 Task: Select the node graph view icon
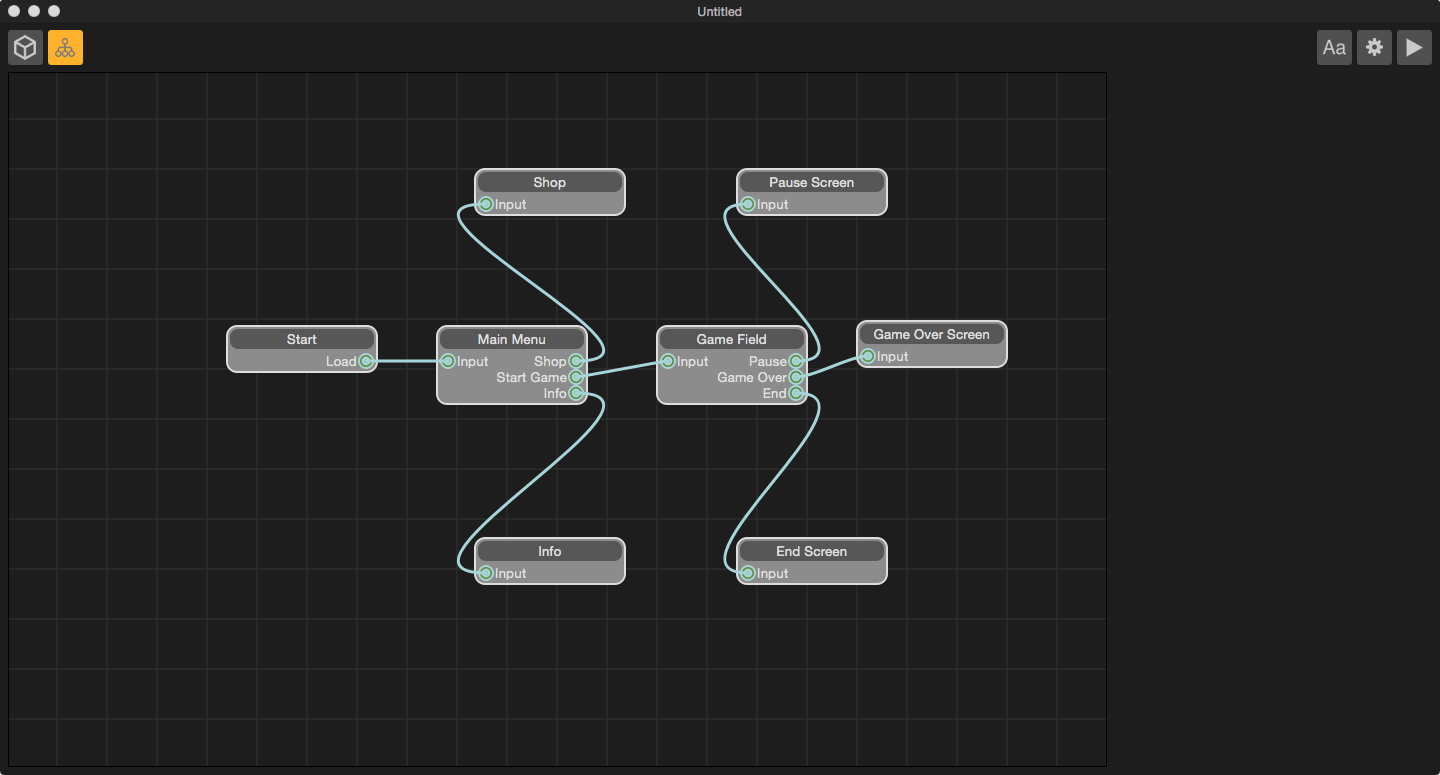(66, 47)
